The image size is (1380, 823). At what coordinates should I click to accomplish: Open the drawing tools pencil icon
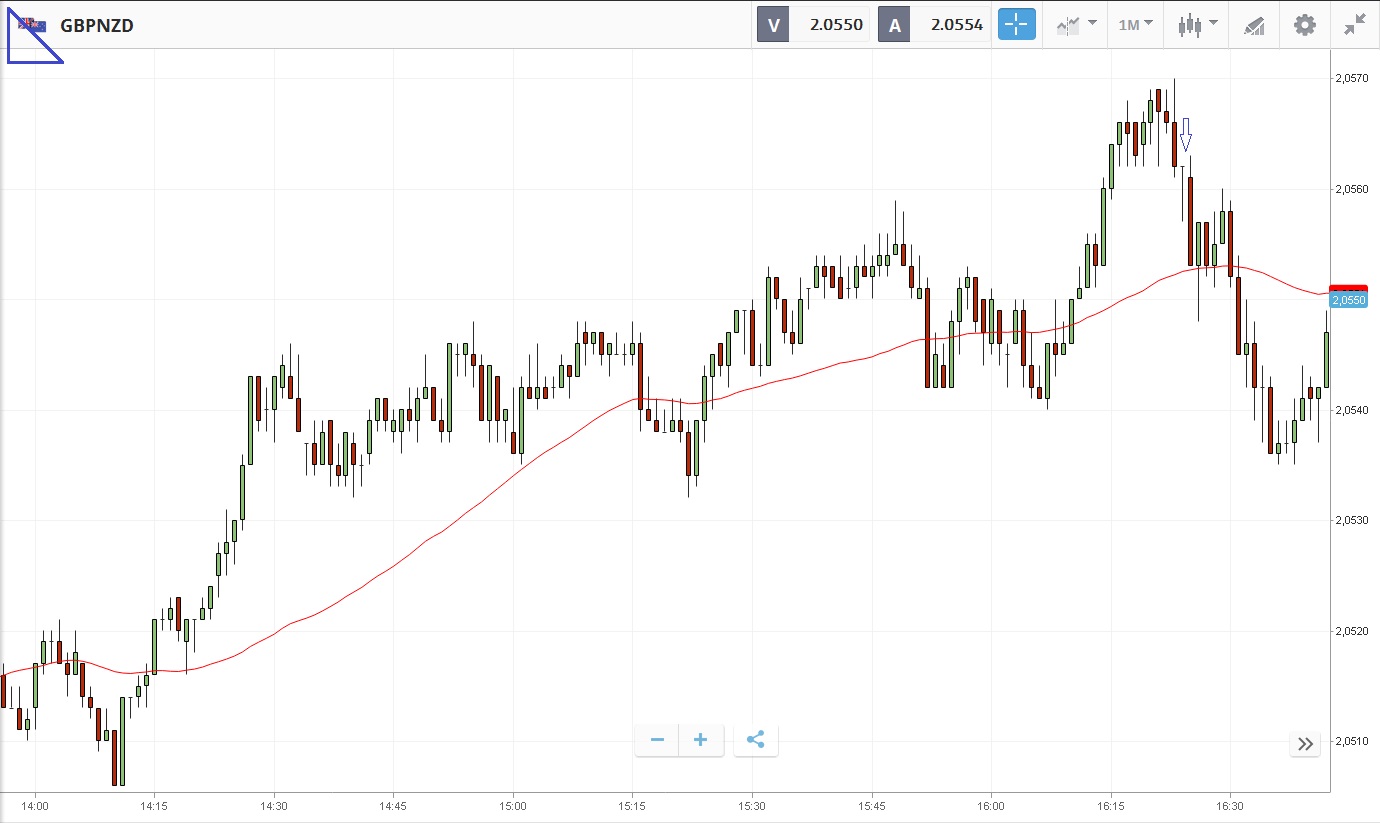click(x=1254, y=25)
